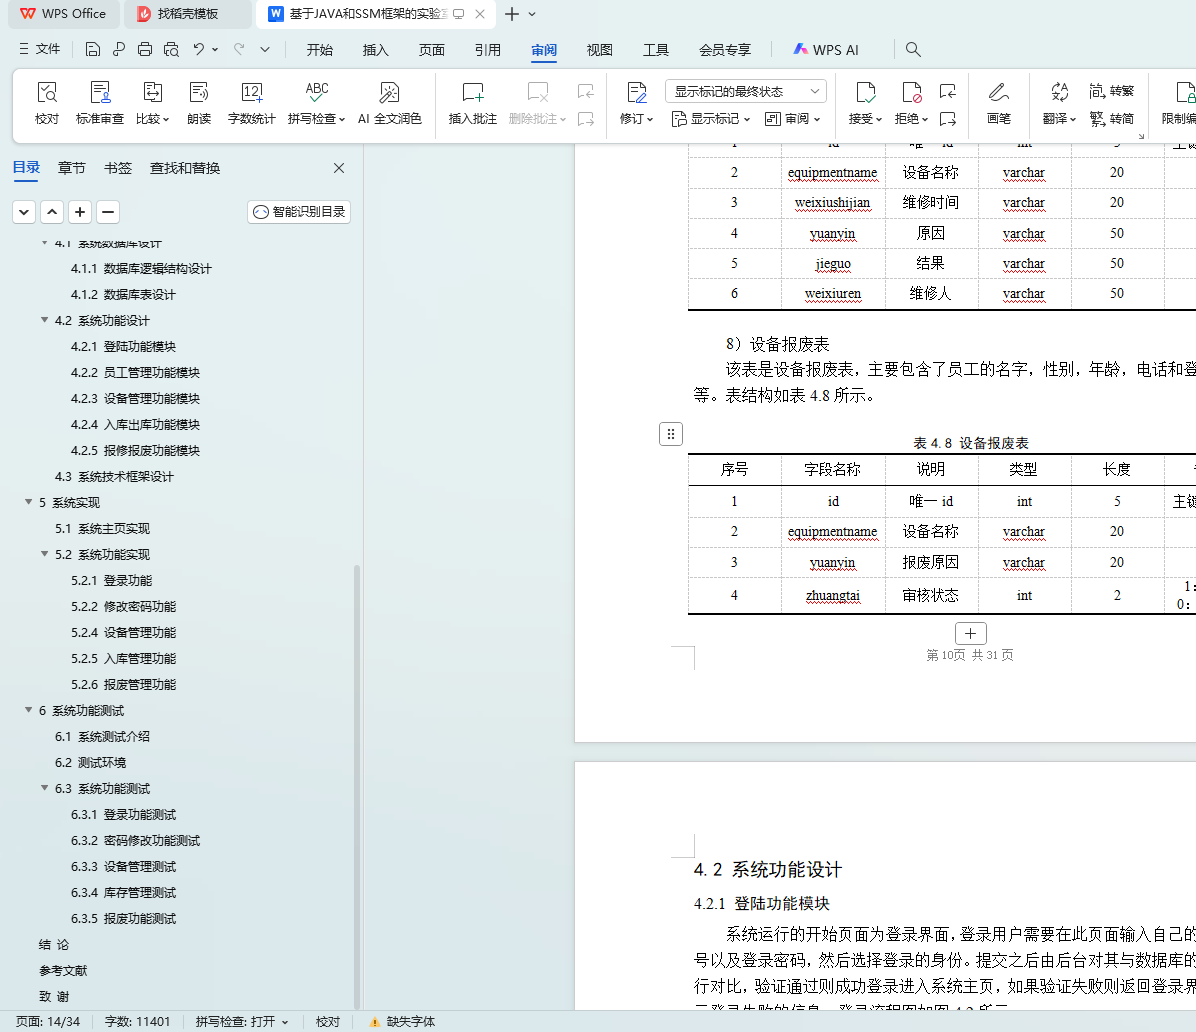Open print preview icon

[172, 50]
